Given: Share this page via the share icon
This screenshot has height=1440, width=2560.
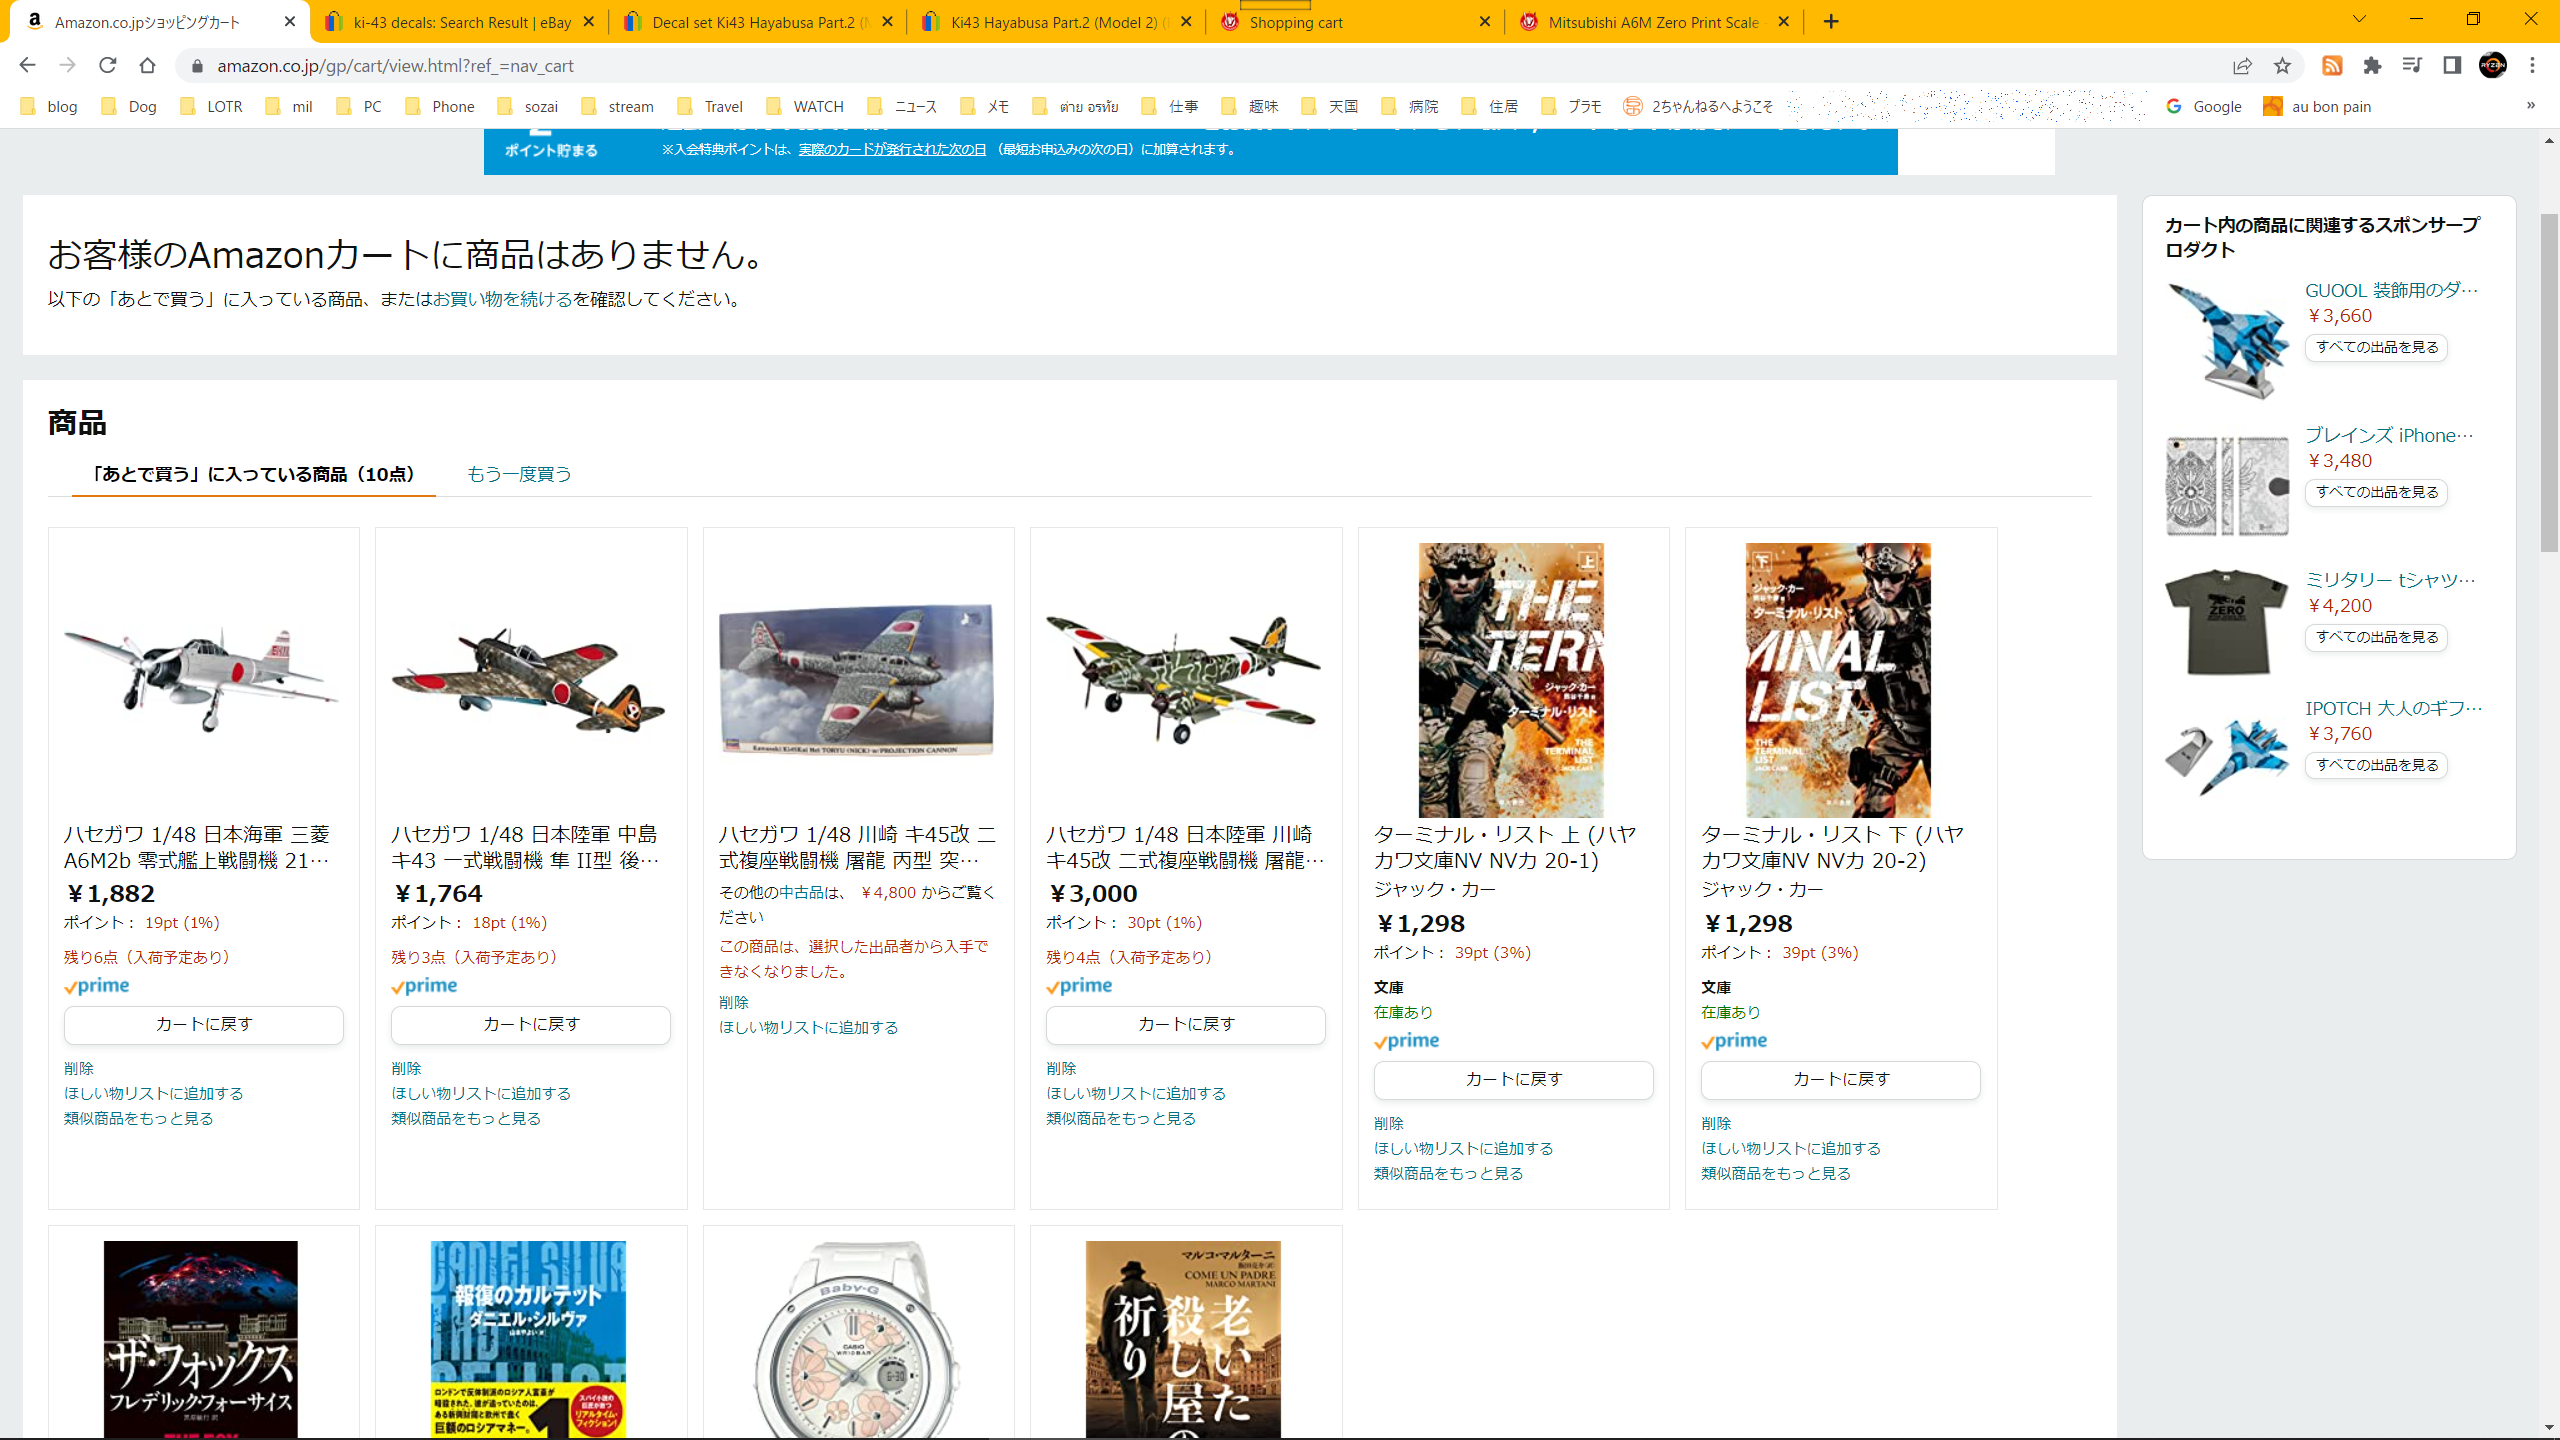Looking at the screenshot, I should (x=2242, y=65).
